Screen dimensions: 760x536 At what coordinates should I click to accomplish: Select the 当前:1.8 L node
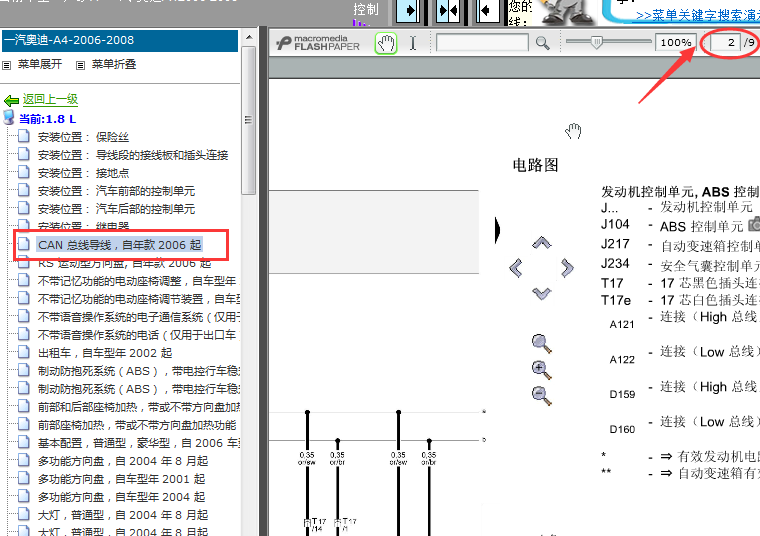pyautogui.click(x=48, y=119)
